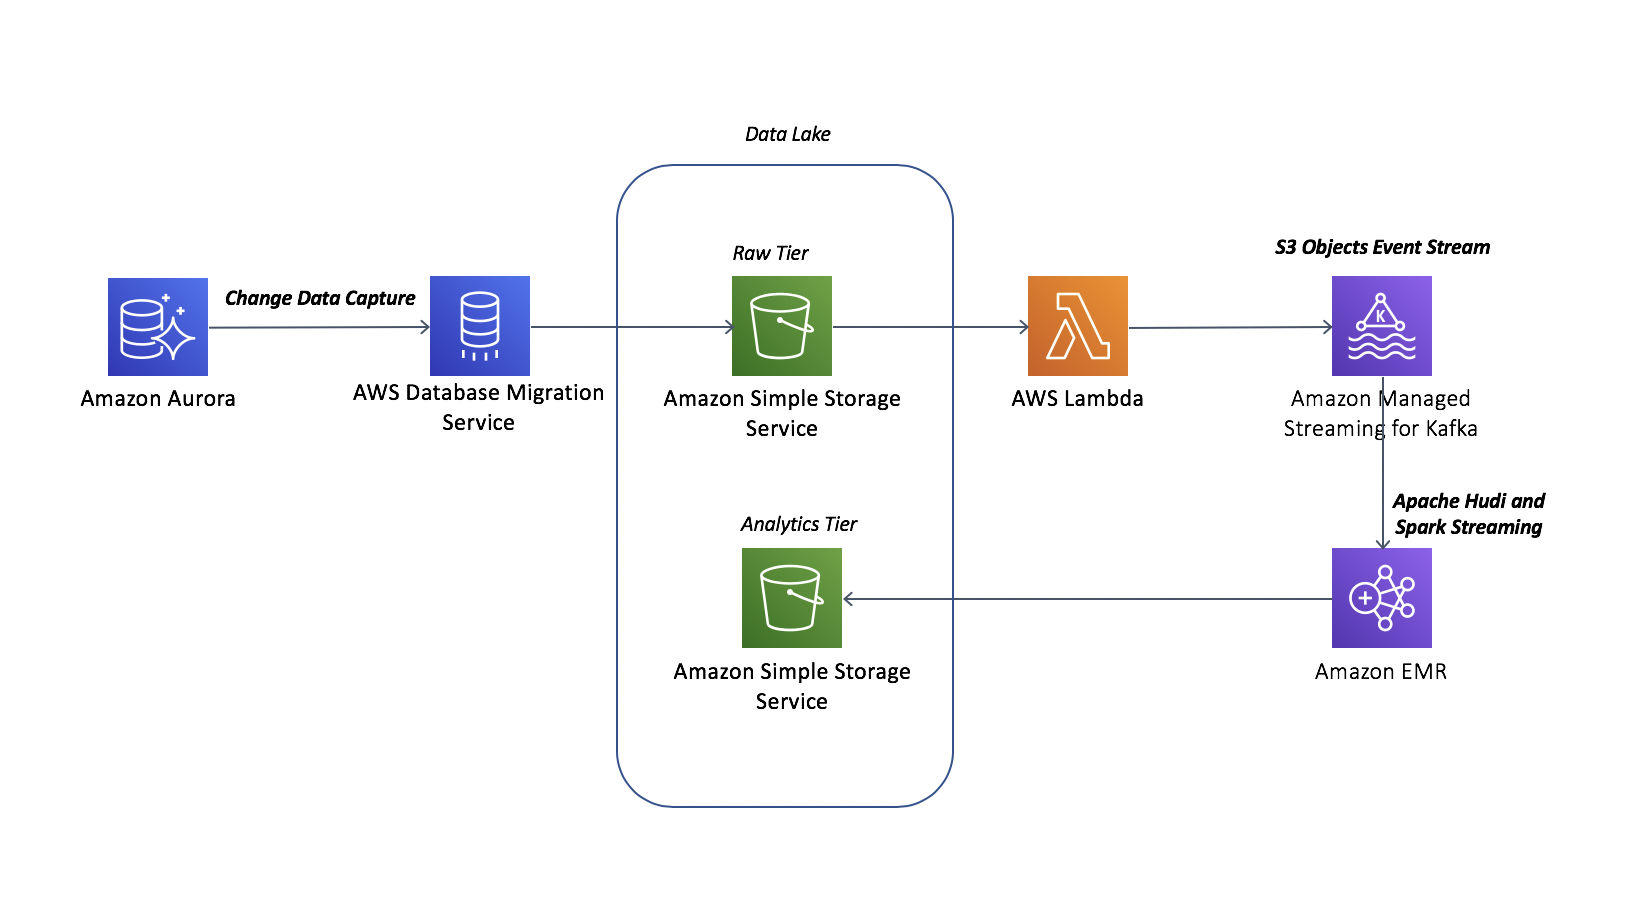
Task: Select the "Data Lake" title text
Action: [787, 134]
